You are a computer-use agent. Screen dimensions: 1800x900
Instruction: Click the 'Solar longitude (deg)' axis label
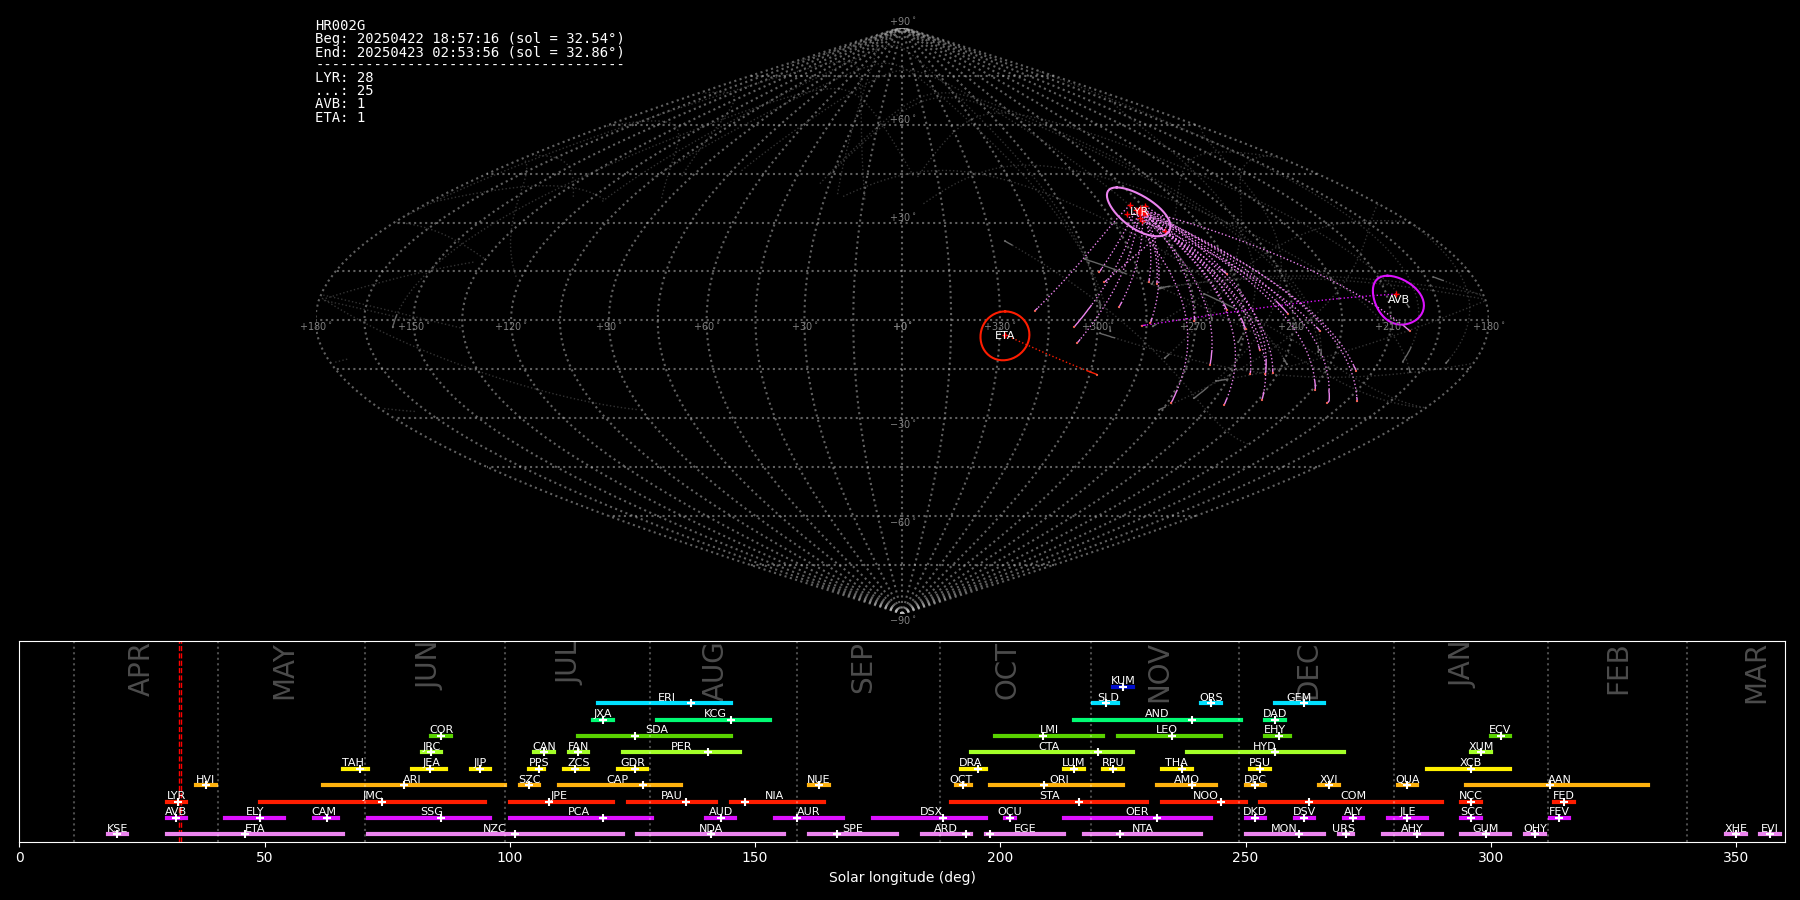coord(902,878)
